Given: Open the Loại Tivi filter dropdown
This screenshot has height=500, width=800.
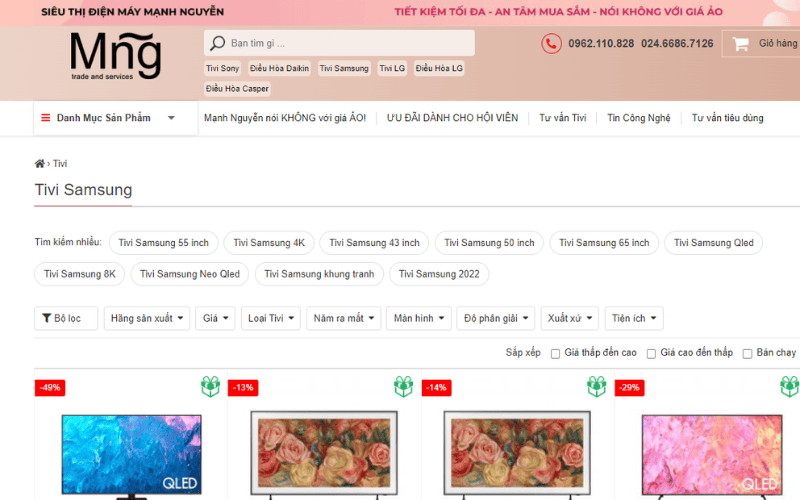Looking at the screenshot, I should pyautogui.click(x=271, y=318).
